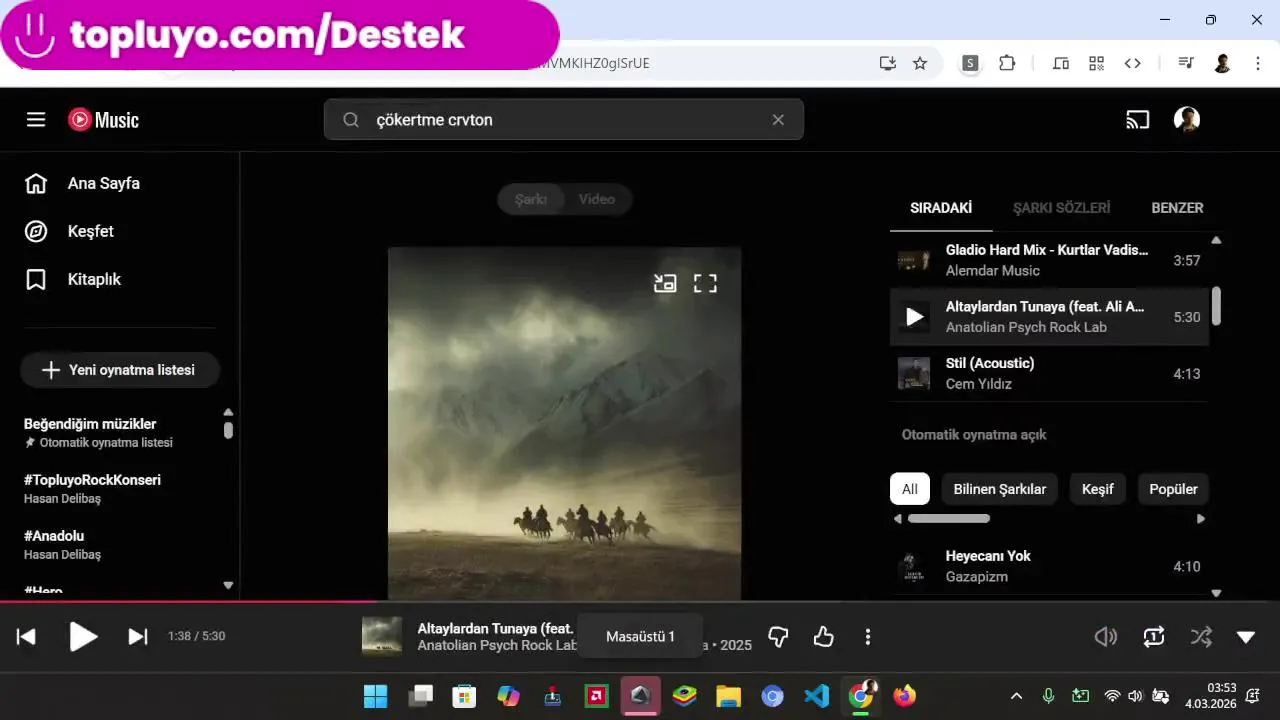Toggle shuffle in the player bar
The height and width of the screenshot is (720, 1280).
(1201, 636)
